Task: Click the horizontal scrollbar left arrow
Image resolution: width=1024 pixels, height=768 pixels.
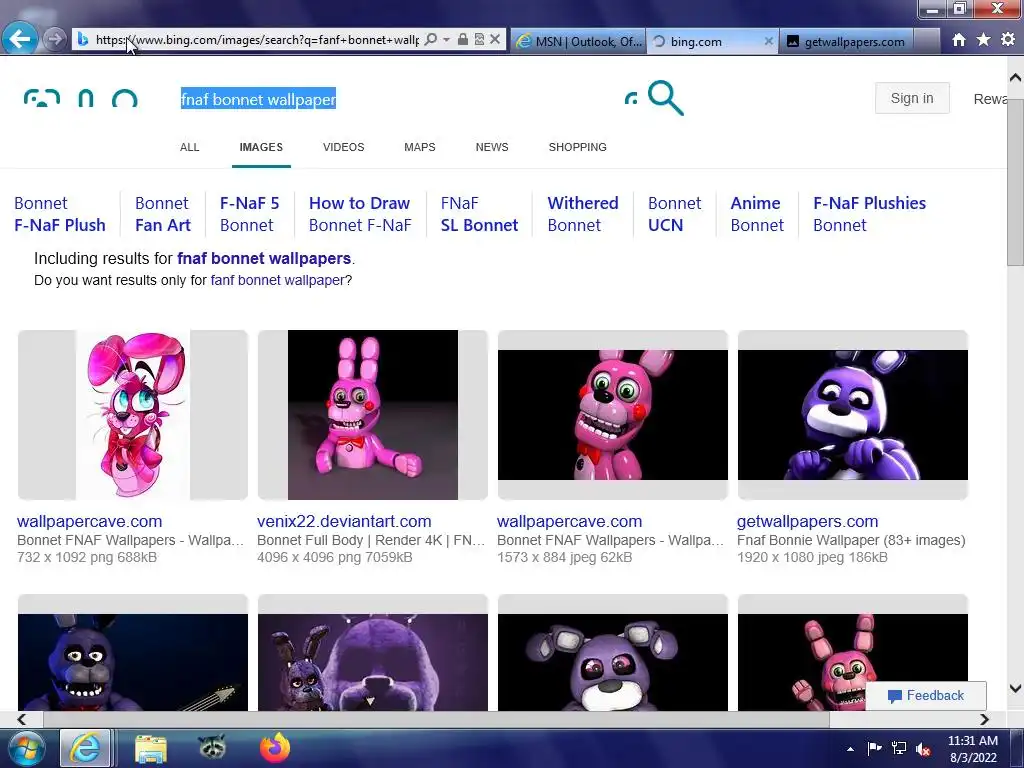Action: (x=22, y=719)
